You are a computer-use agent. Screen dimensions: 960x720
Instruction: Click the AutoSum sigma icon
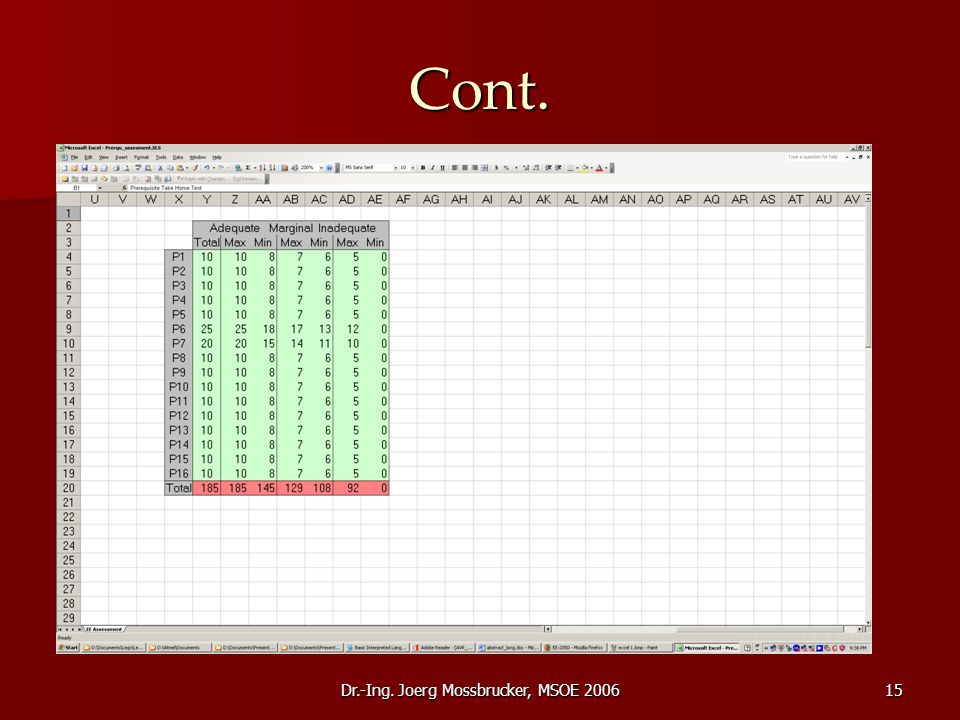click(x=247, y=168)
